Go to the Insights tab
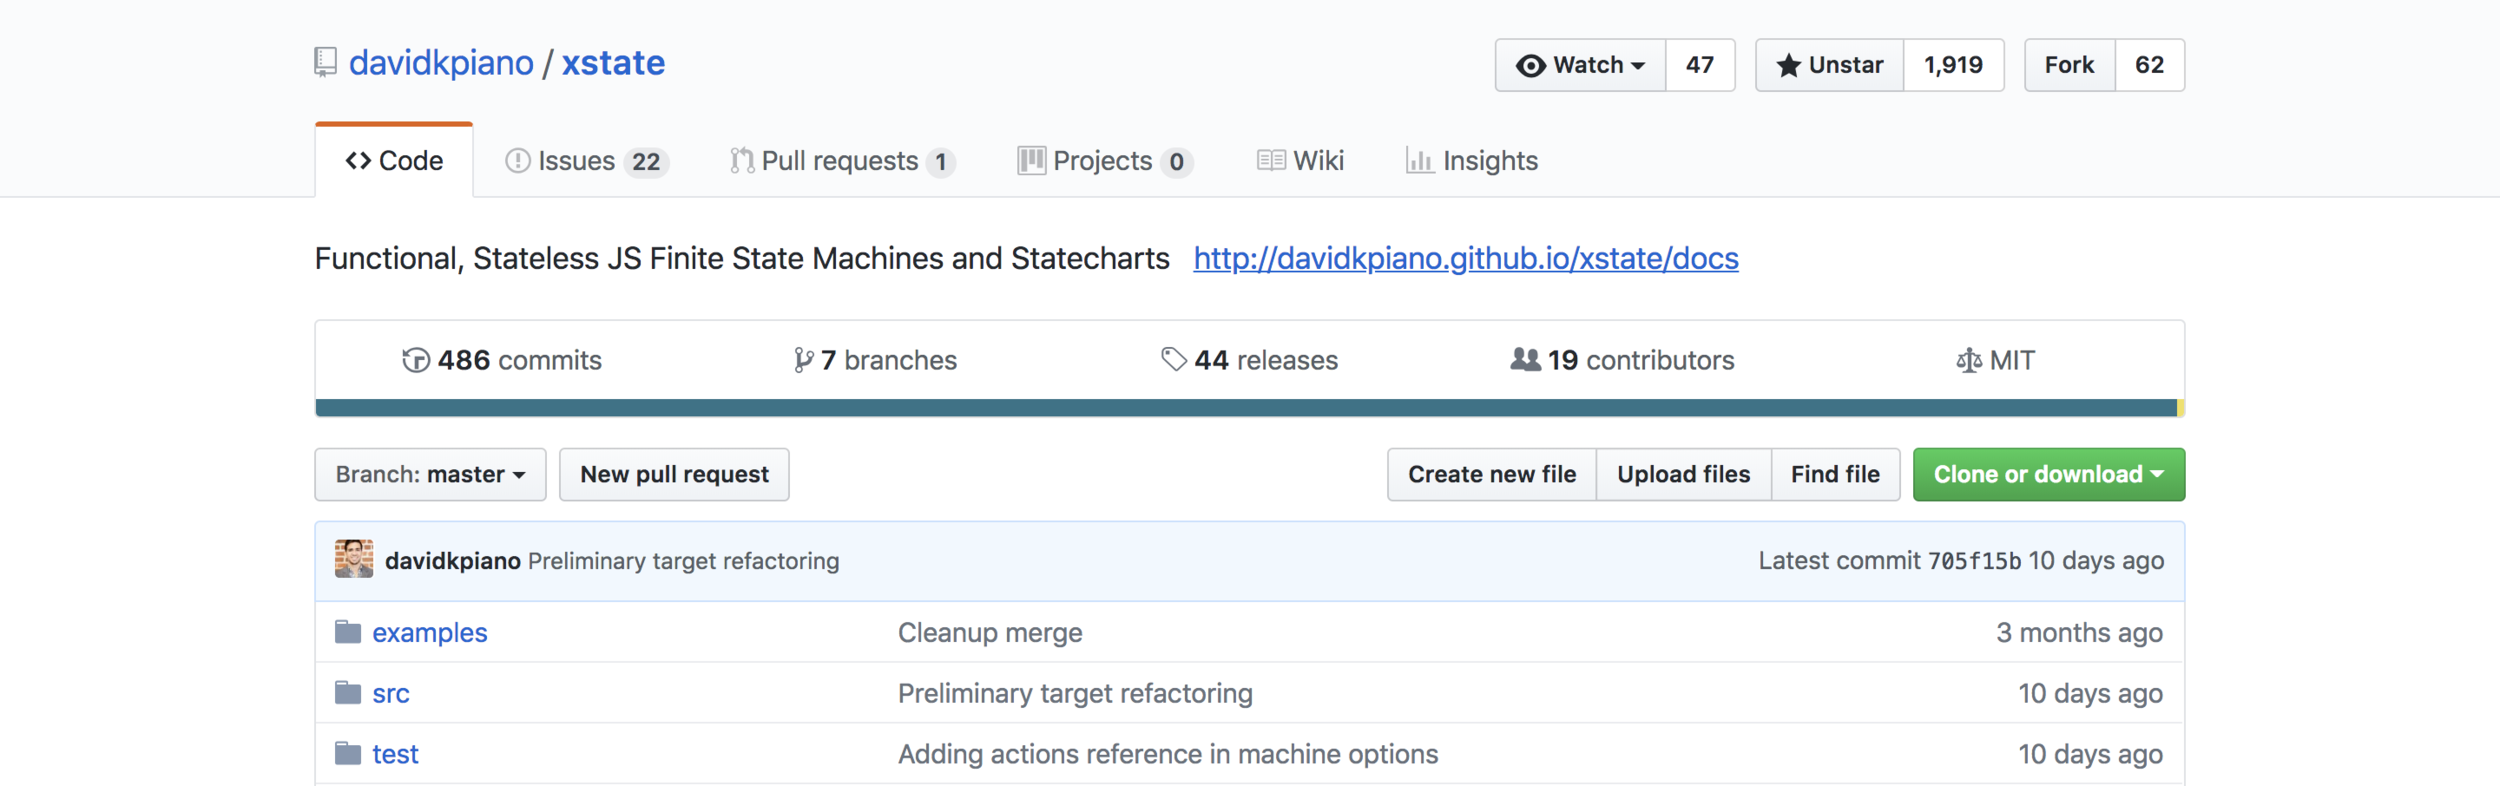Image resolution: width=2500 pixels, height=786 pixels. 1472,161
